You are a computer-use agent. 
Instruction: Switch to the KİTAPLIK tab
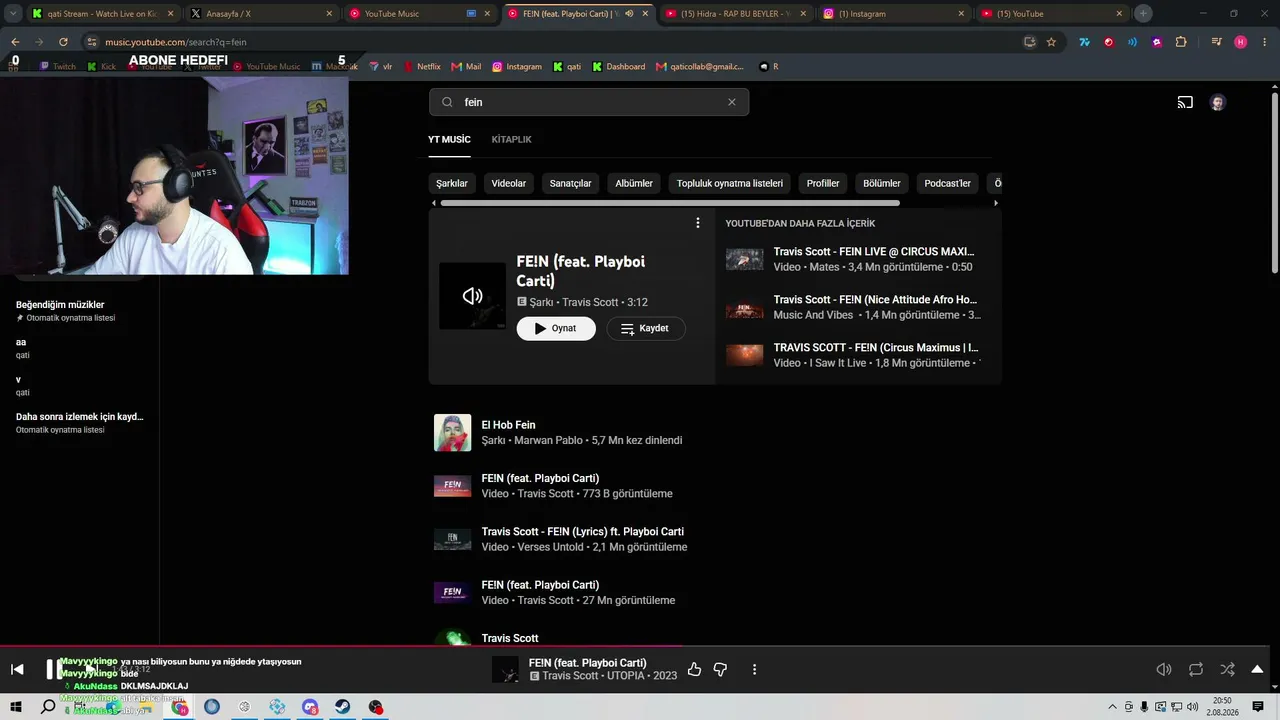(x=511, y=139)
